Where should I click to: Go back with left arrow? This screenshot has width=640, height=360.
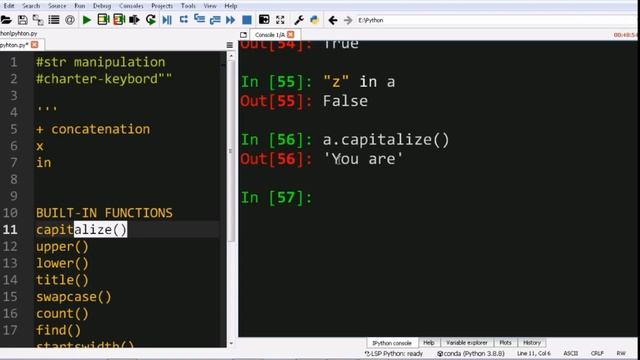pyautogui.click(x=333, y=20)
